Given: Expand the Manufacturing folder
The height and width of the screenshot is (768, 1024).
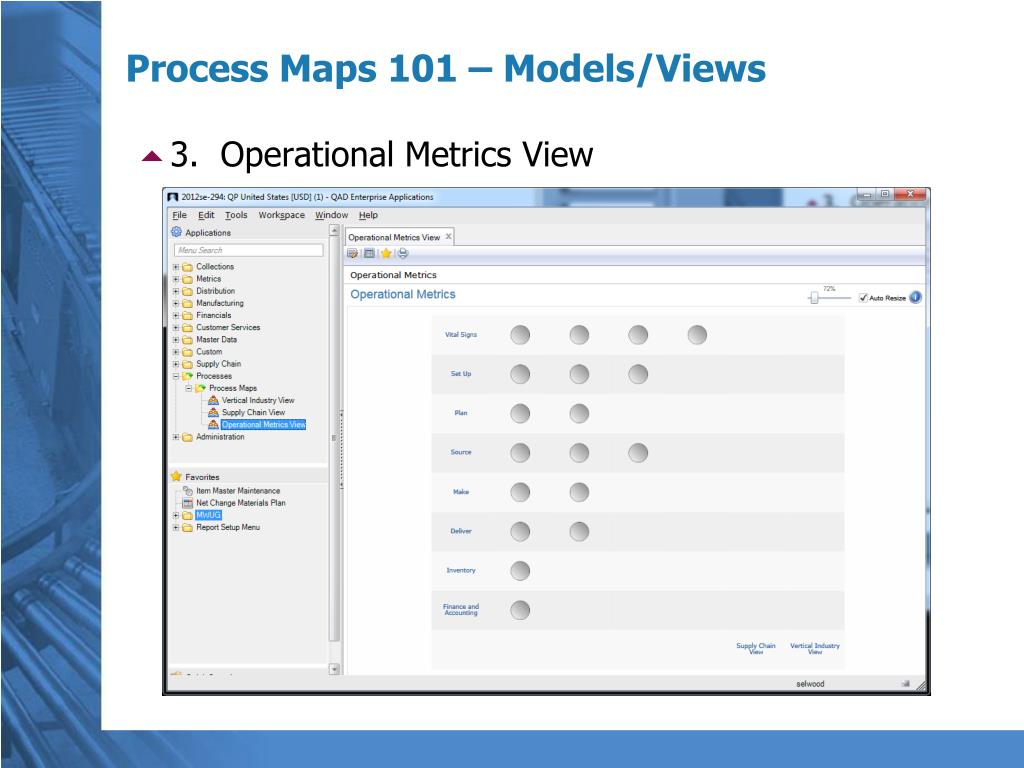Looking at the screenshot, I should tap(176, 303).
